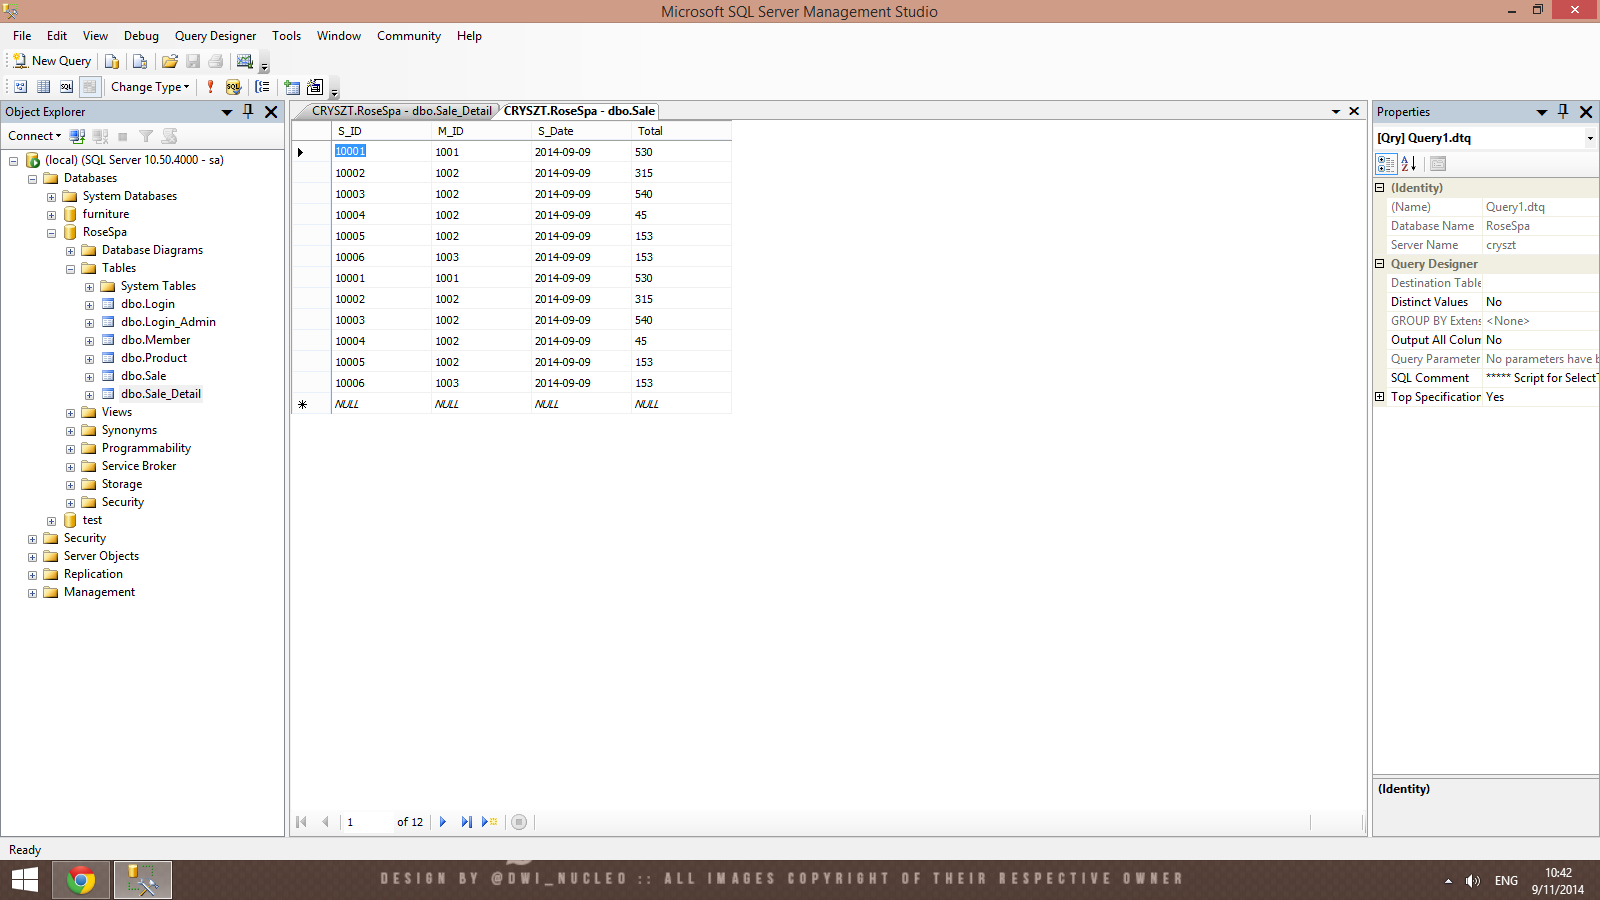
Task: Click the NULL cell under S_ID
Action: [381, 404]
